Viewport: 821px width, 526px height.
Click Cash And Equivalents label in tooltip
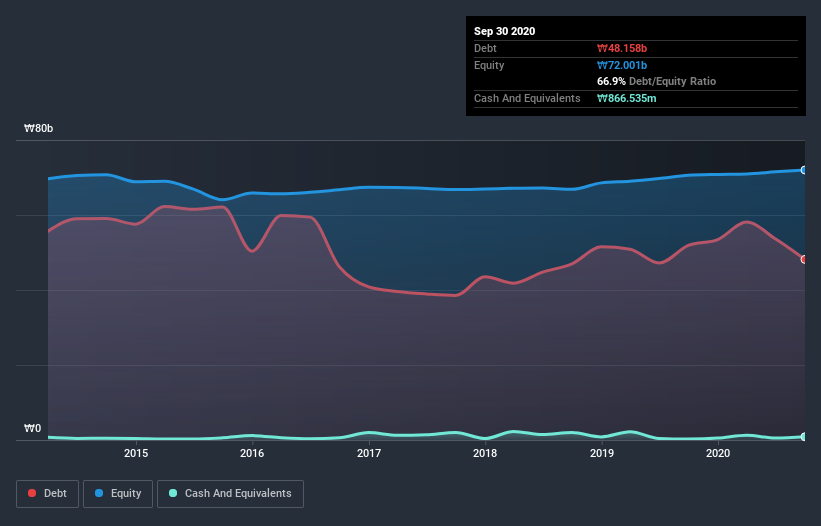[x=527, y=98]
